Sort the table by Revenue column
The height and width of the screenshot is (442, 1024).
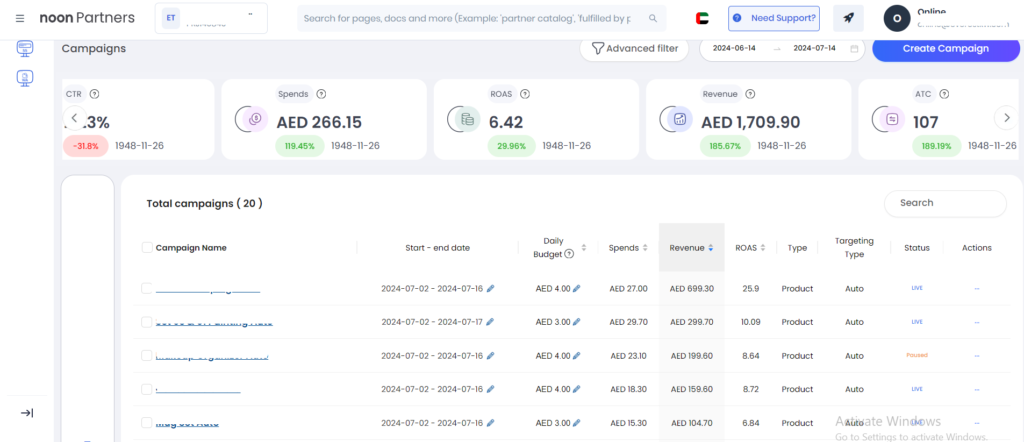click(x=692, y=248)
